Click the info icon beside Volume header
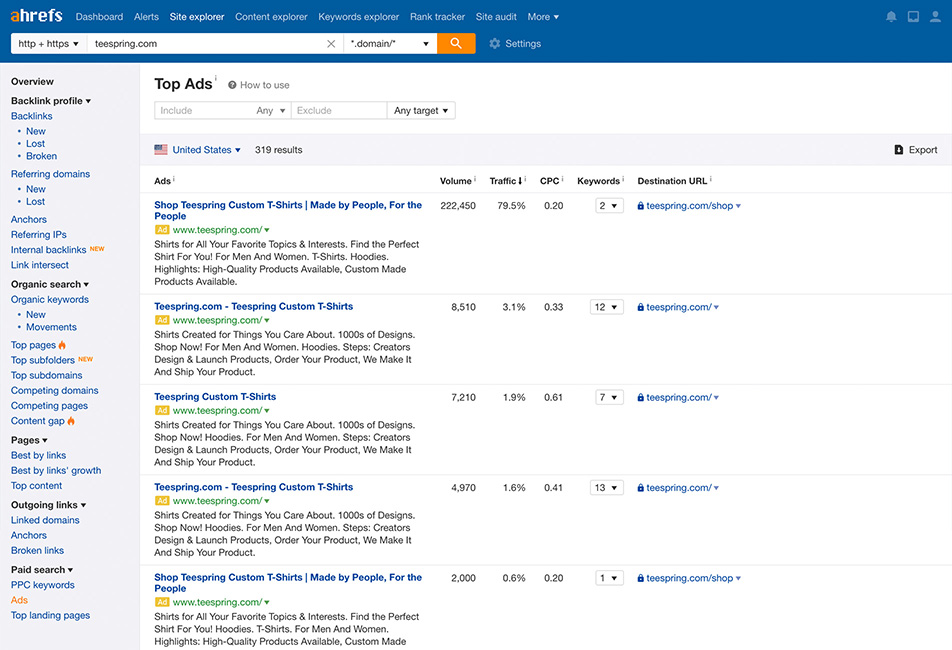Screen dimensions: 952x650 point(475,180)
